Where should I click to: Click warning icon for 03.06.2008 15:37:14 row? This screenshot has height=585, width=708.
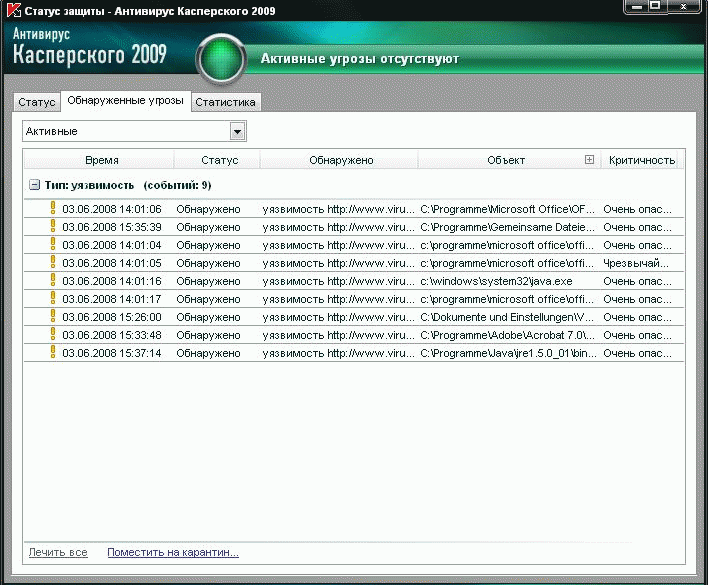click(x=53, y=353)
